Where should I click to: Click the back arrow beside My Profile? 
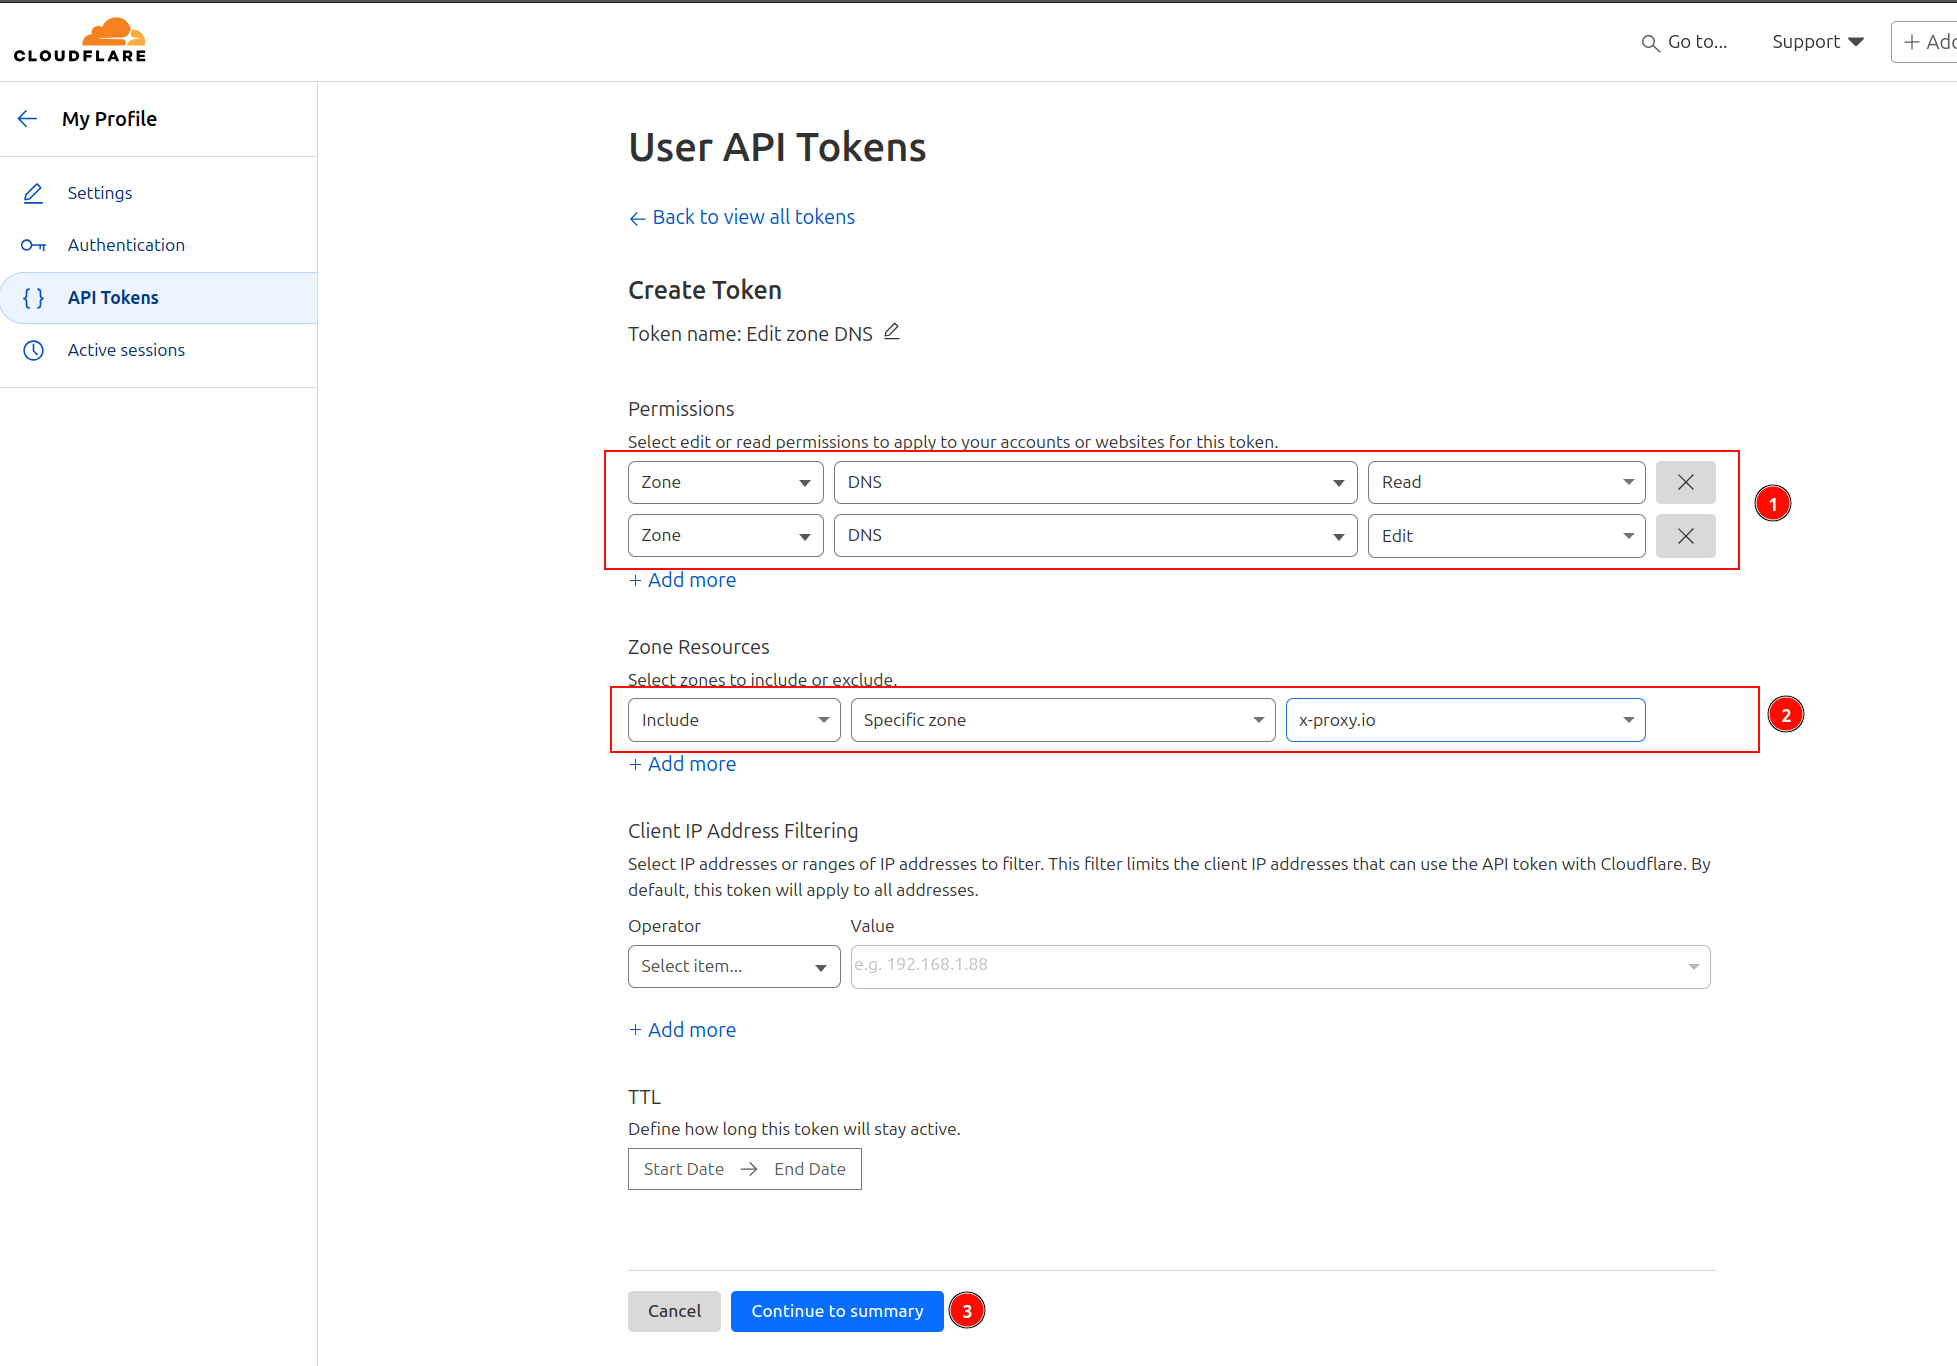[28, 119]
